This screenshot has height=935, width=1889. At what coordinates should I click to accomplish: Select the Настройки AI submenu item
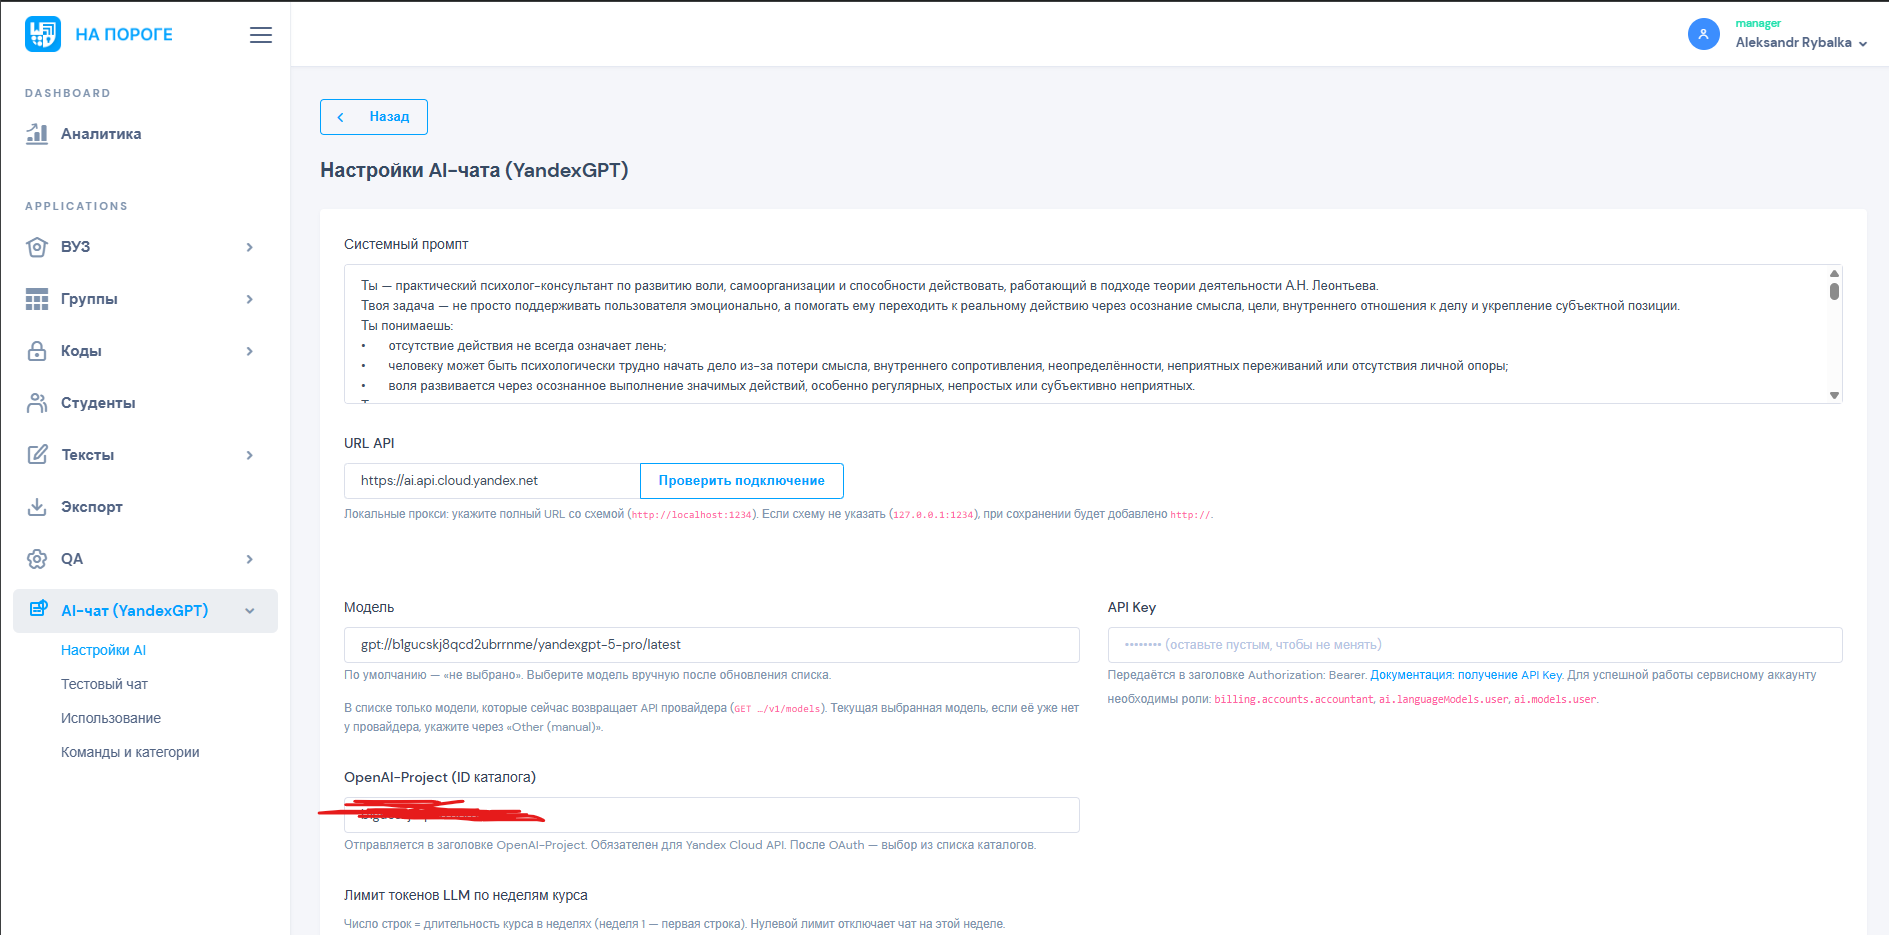[103, 650]
